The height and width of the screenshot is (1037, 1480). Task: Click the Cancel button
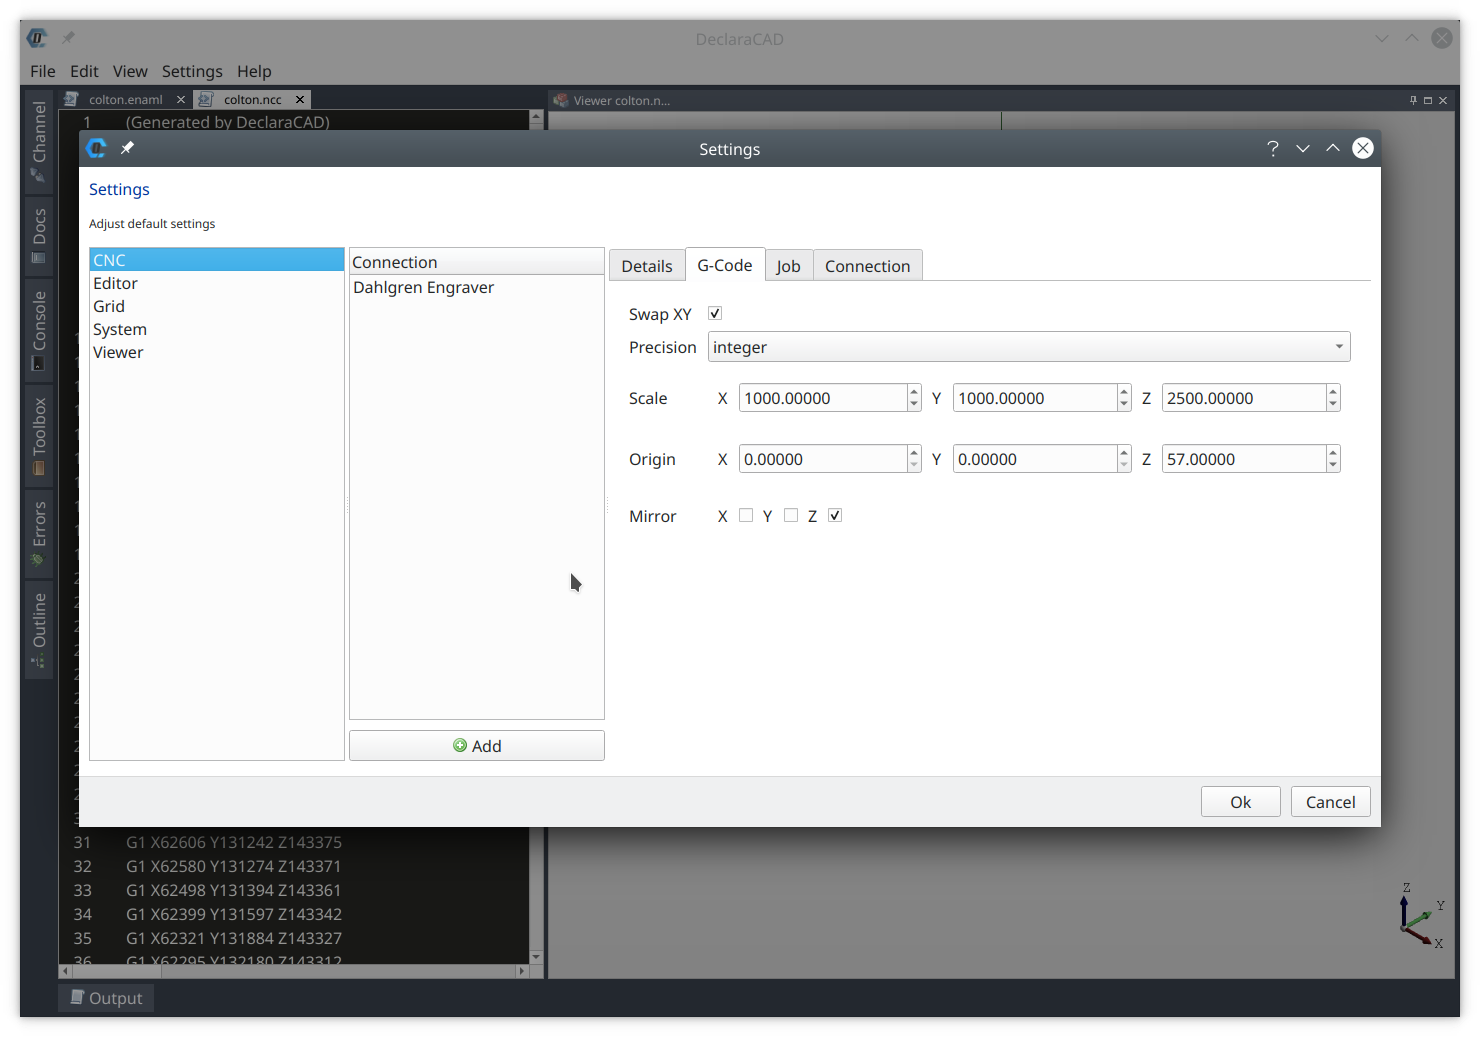coord(1331,802)
